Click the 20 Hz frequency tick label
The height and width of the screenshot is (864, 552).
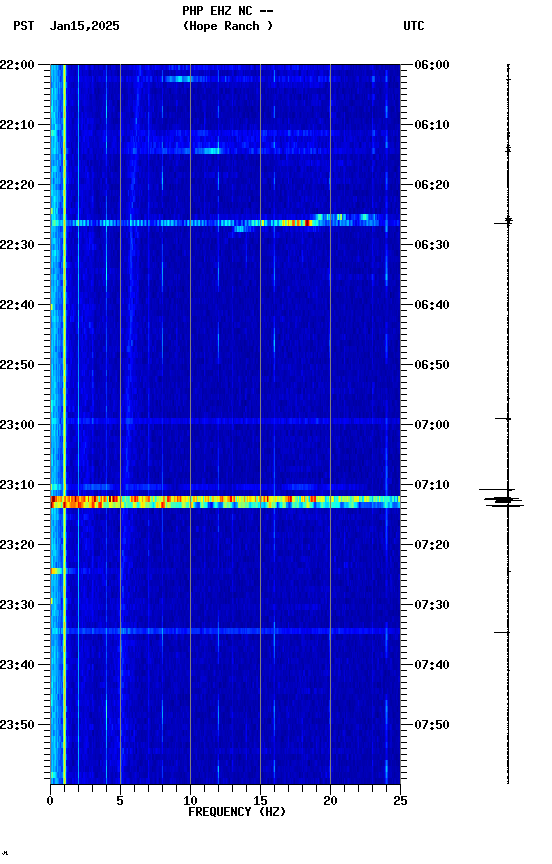pos(330,801)
